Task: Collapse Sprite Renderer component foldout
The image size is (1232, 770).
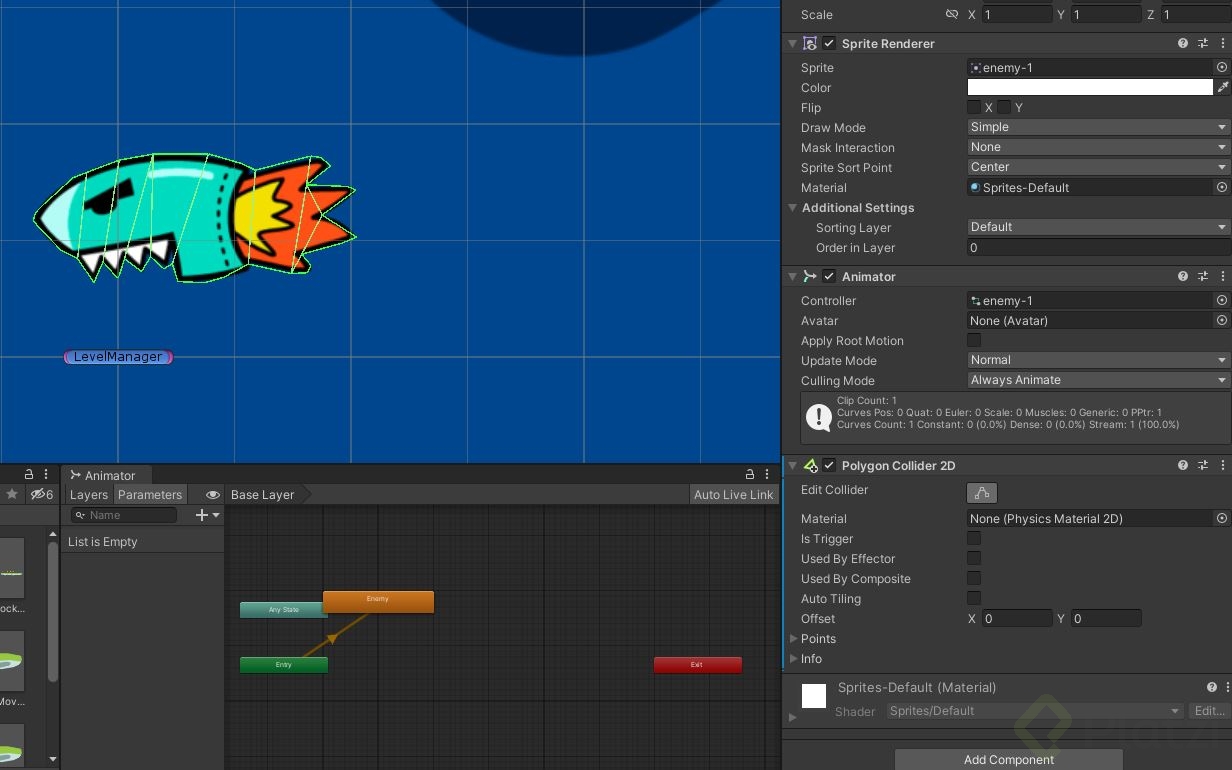Action: point(793,44)
